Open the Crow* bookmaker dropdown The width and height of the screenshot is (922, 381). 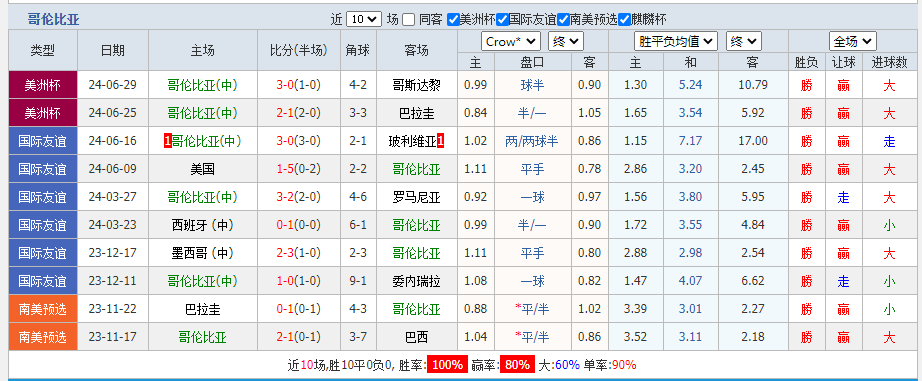(511, 41)
